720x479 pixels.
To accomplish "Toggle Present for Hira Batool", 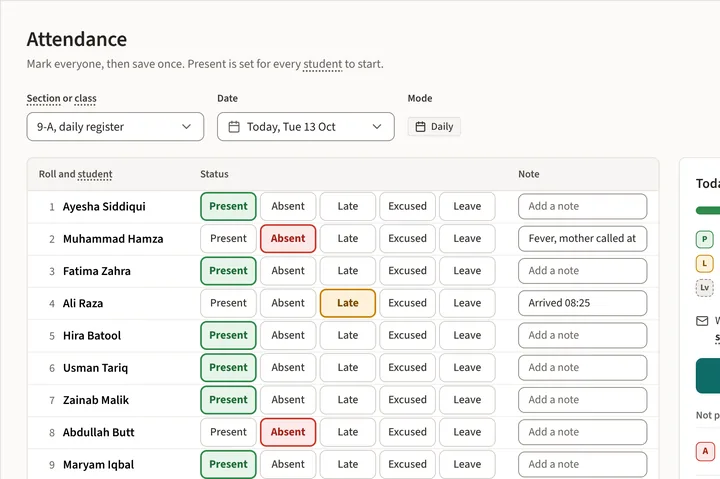I will click(x=228, y=335).
